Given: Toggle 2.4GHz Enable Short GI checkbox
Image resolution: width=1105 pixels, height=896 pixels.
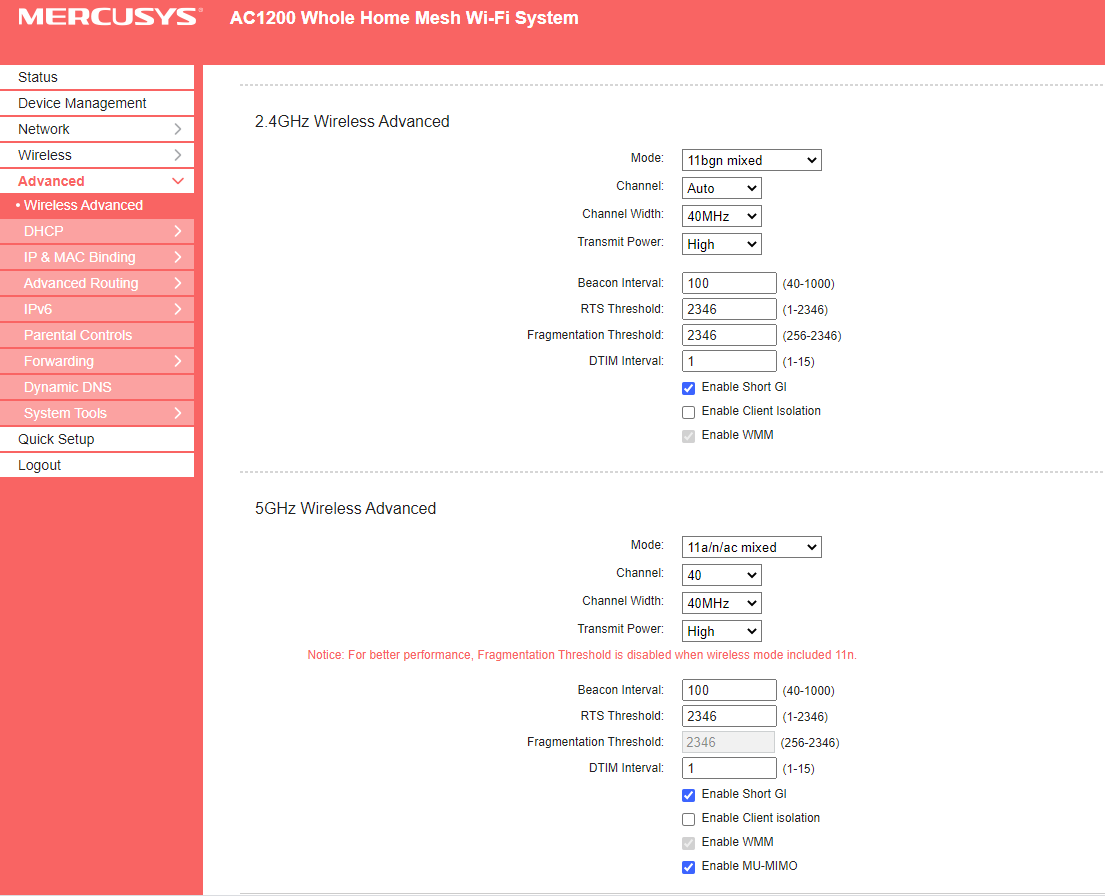Looking at the screenshot, I should point(689,388).
